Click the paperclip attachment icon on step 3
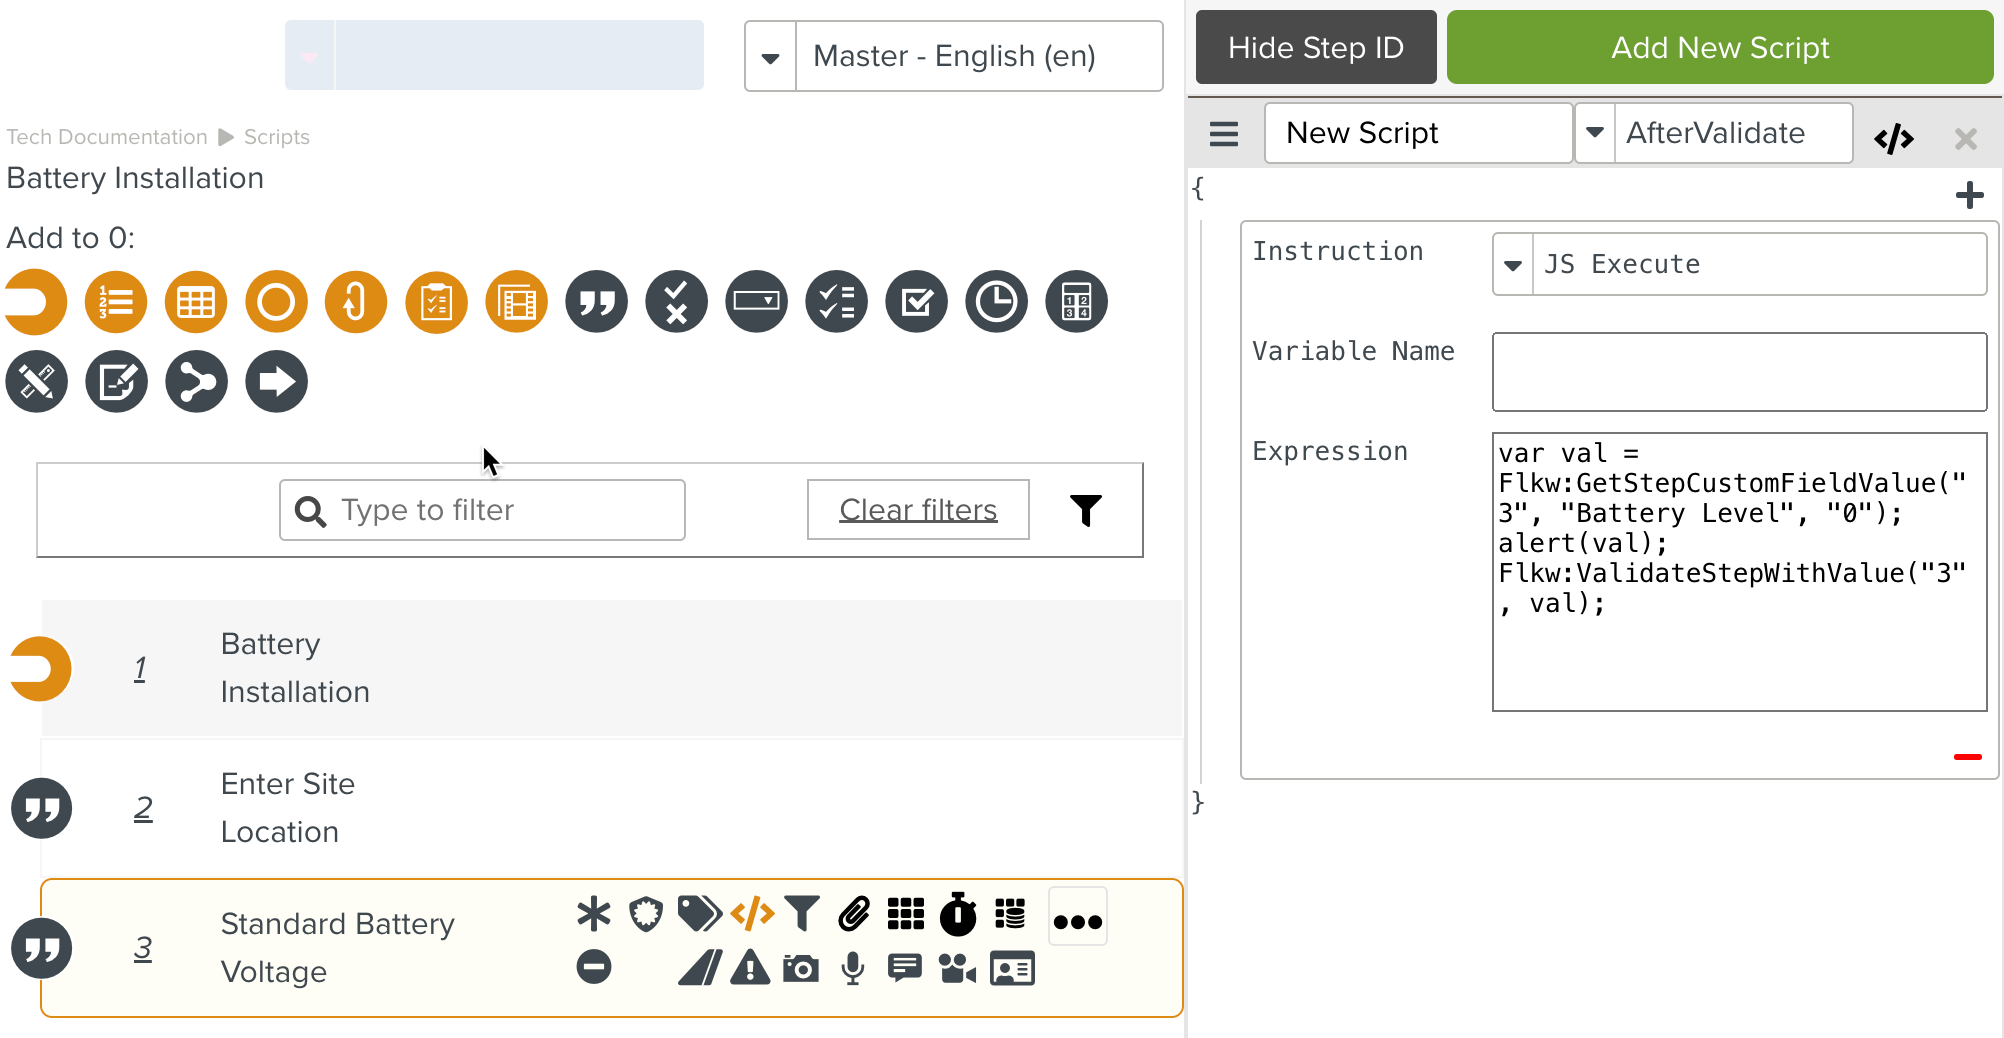This screenshot has width=2004, height=1038. click(x=853, y=913)
